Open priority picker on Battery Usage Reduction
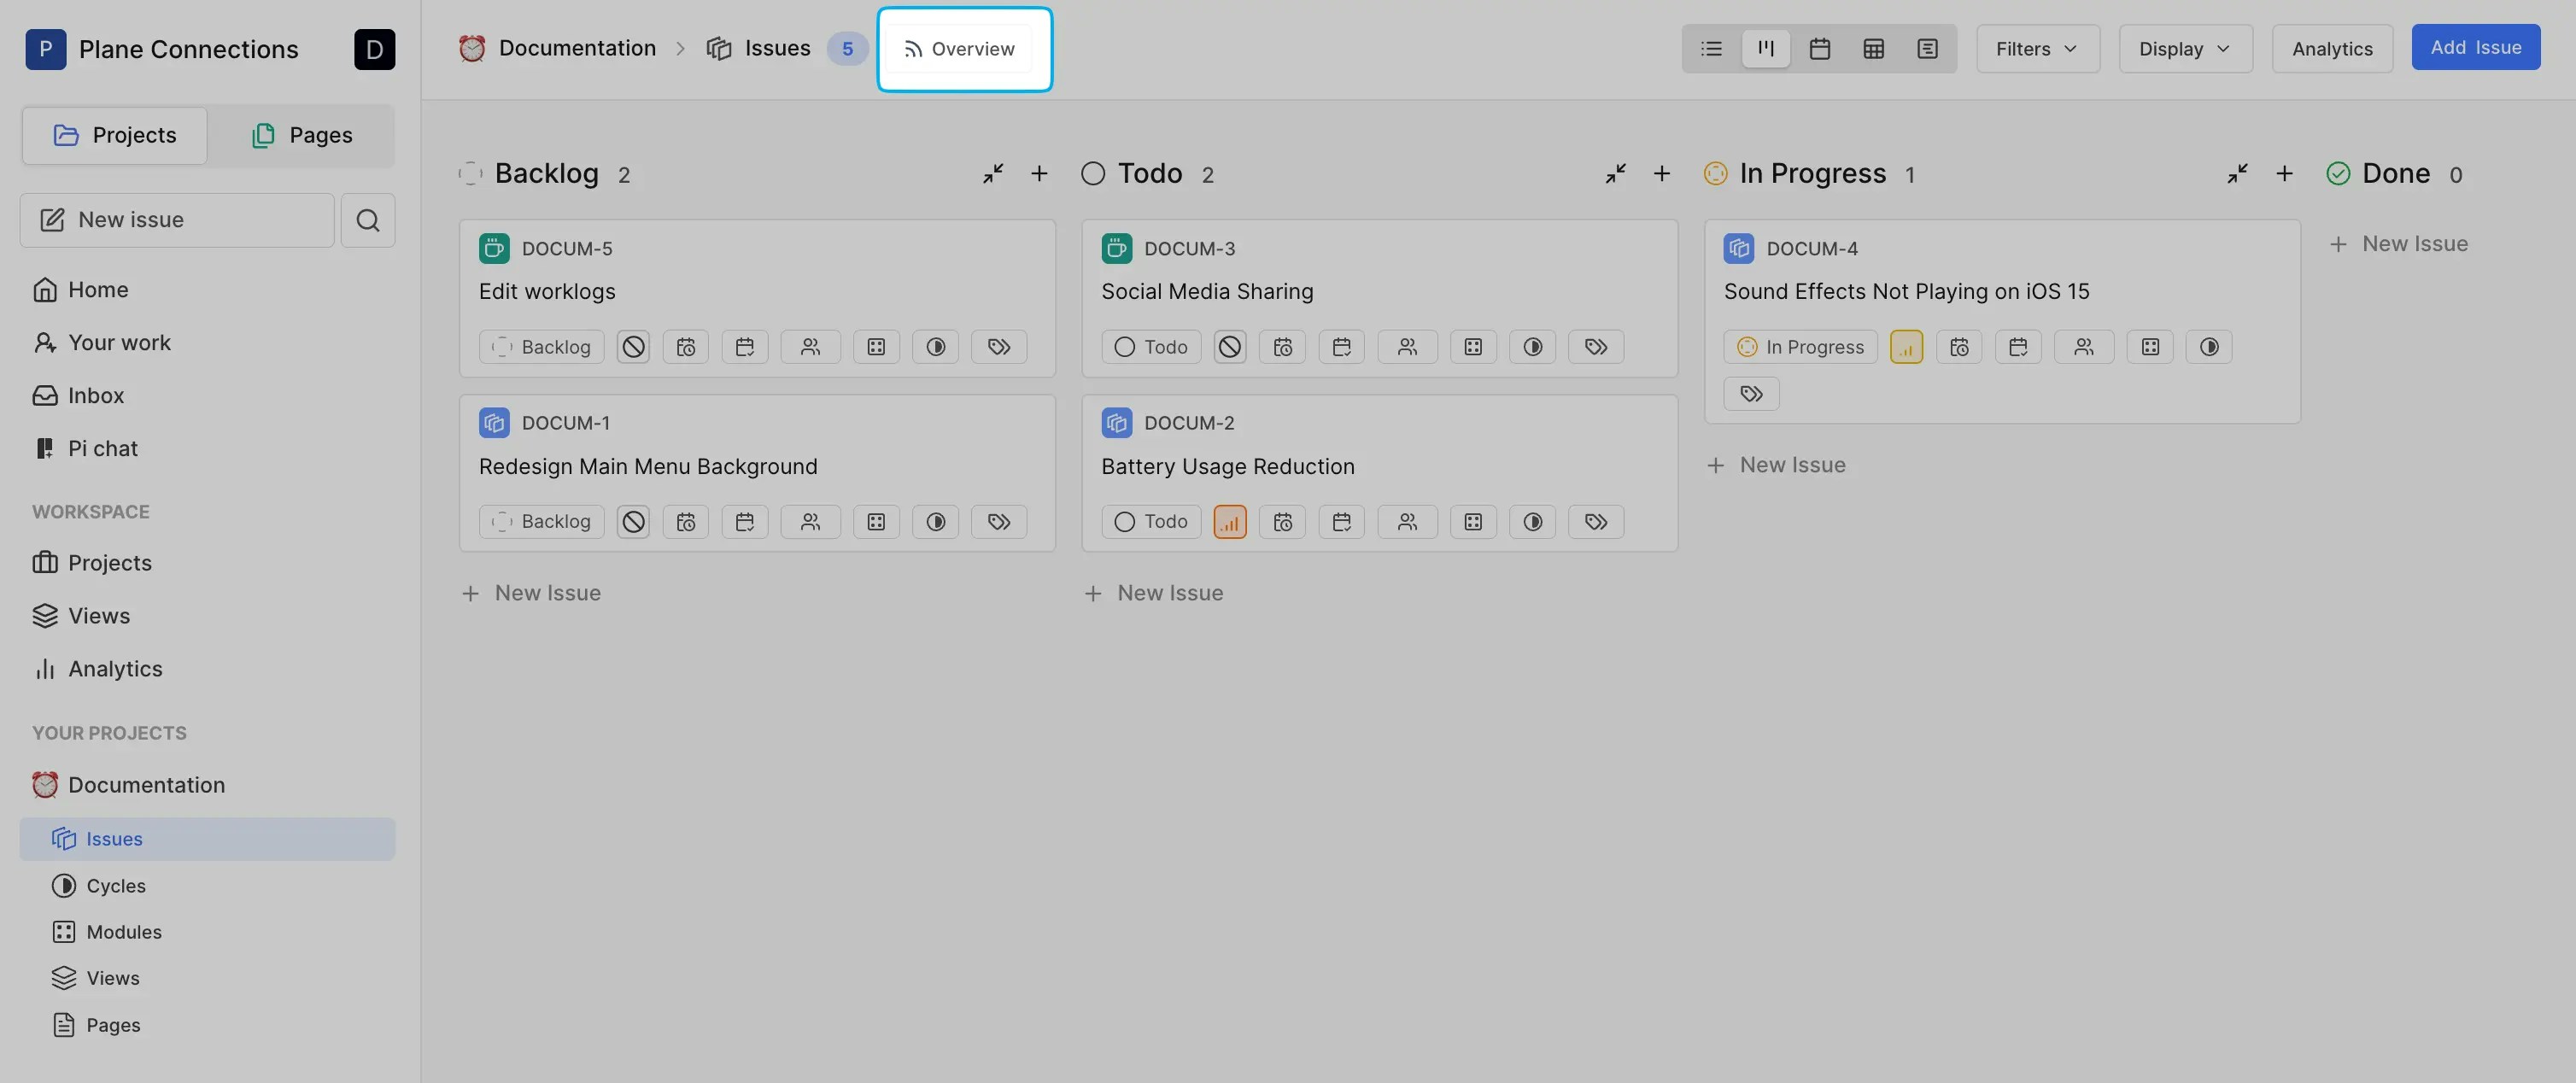Screen dimensions: 2576x1083 click(x=1229, y=522)
